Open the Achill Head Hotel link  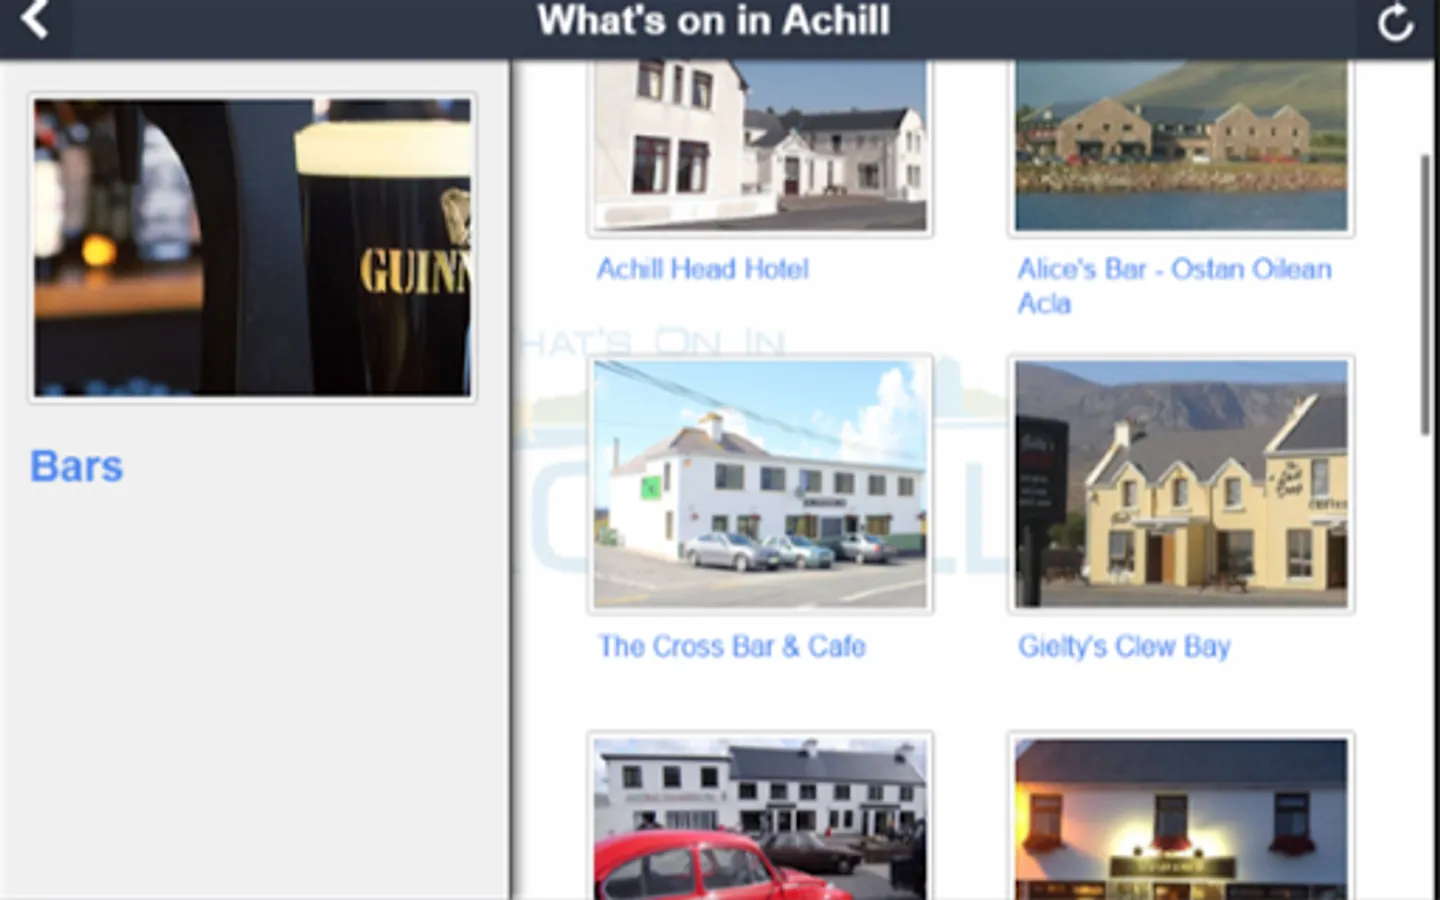pyautogui.click(x=703, y=269)
